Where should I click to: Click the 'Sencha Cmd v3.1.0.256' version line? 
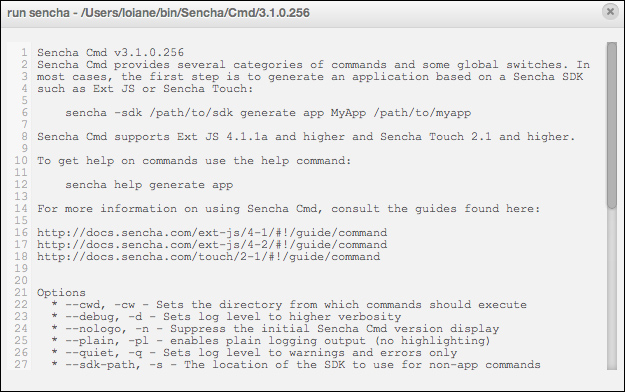pos(110,53)
